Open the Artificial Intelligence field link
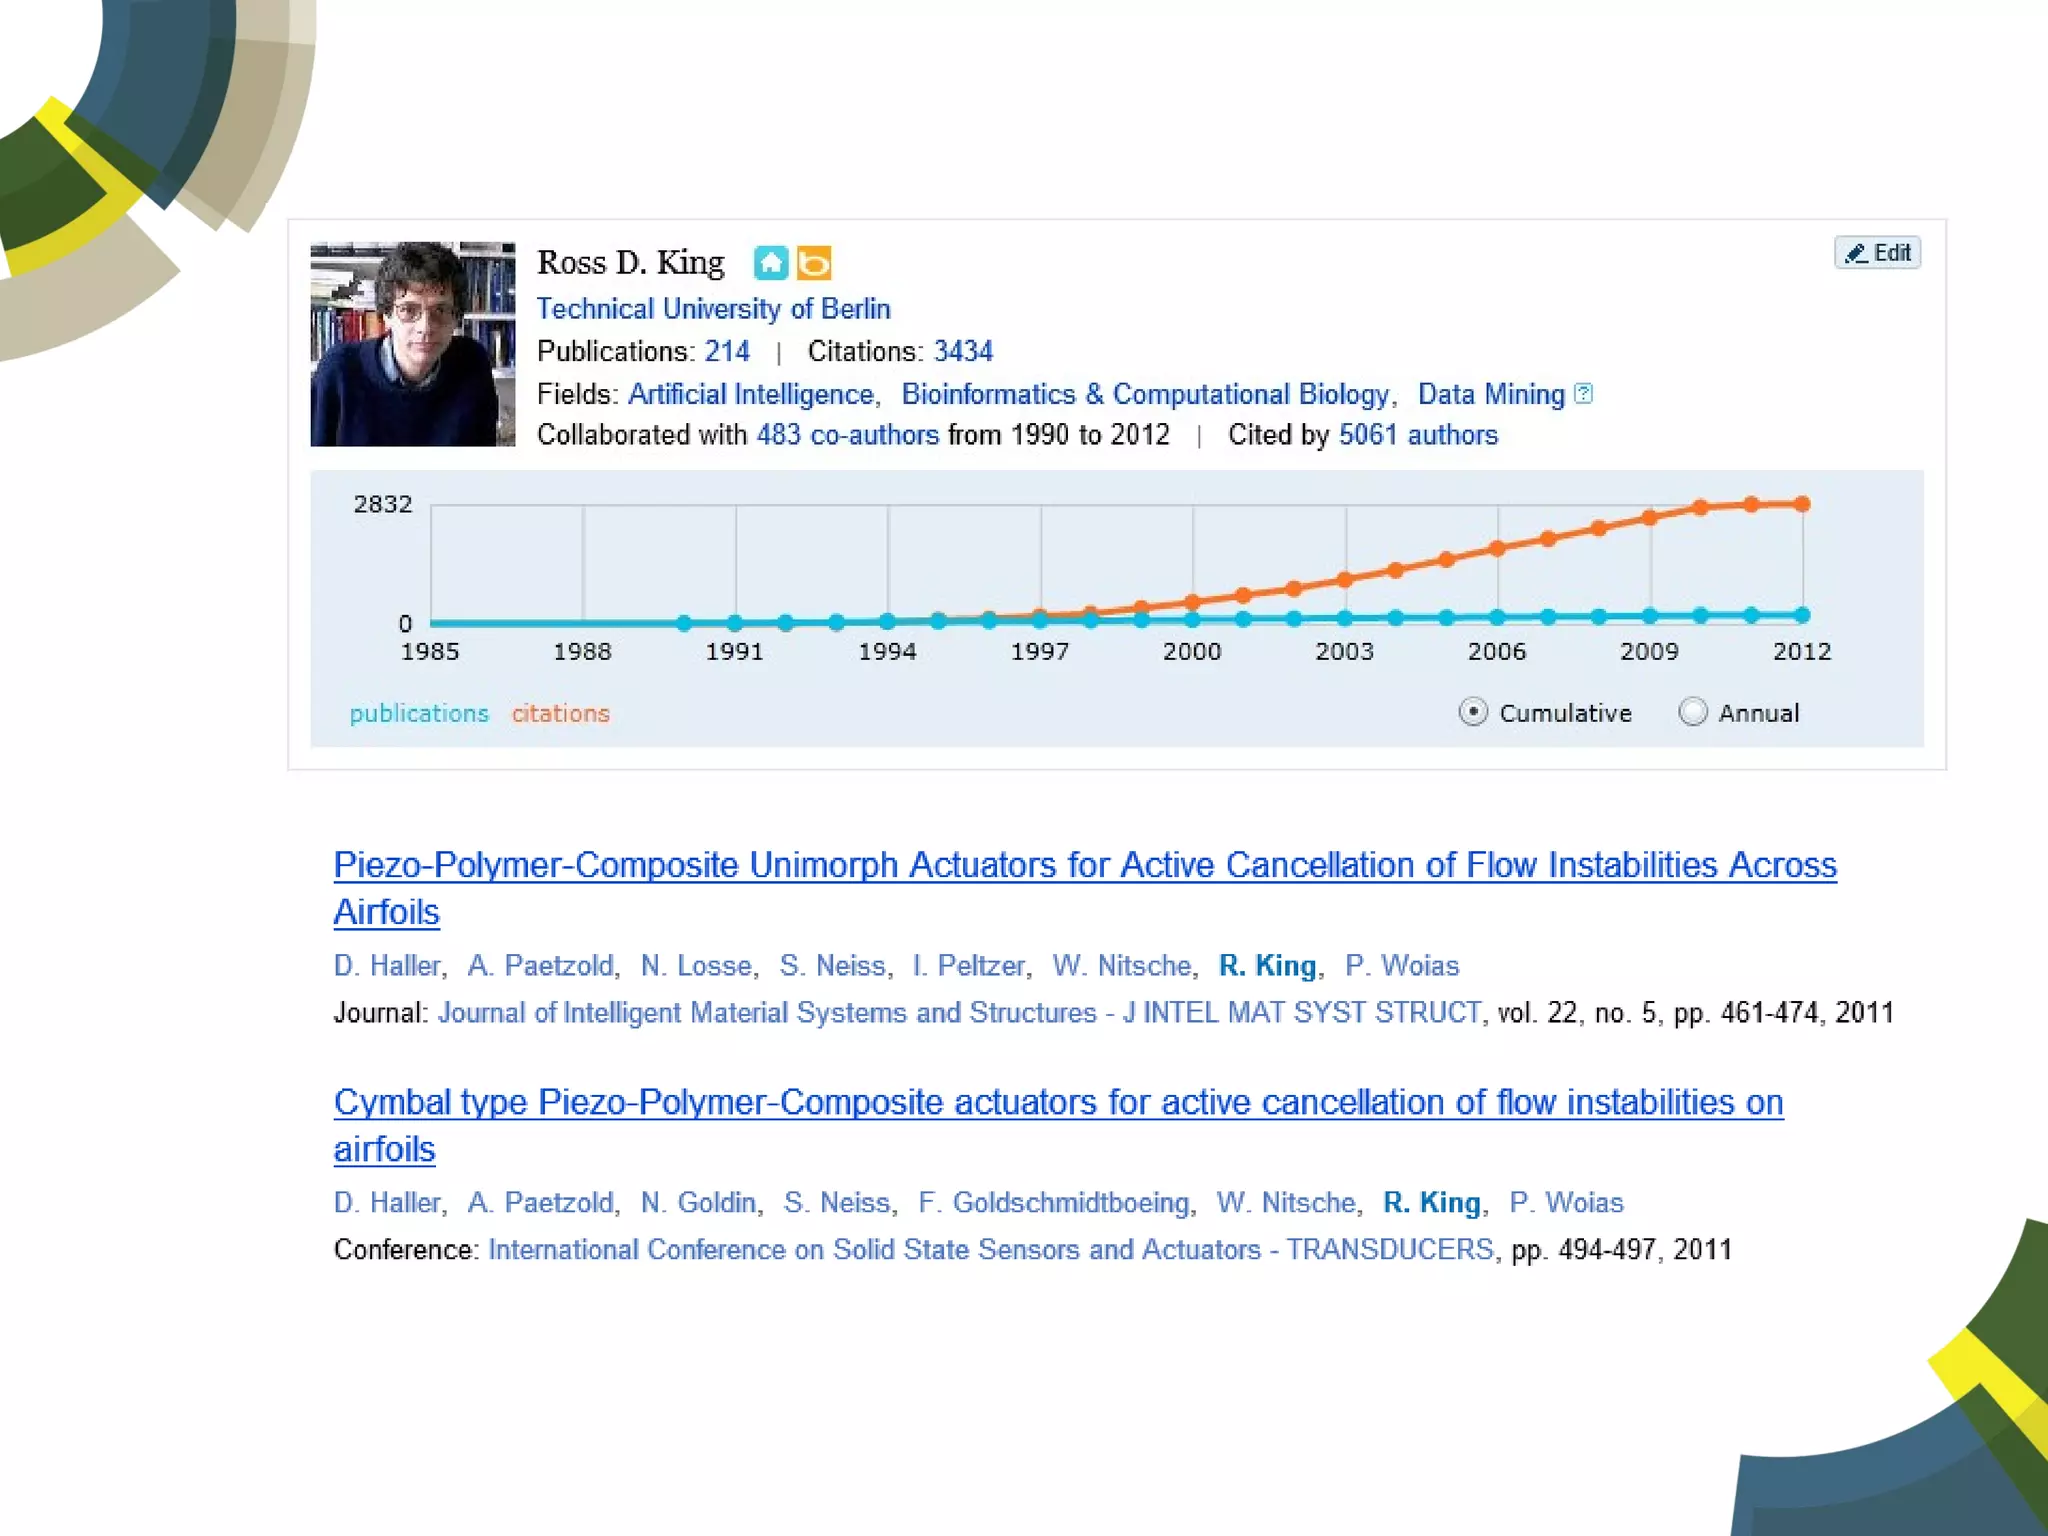The image size is (2048, 1536). [751, 395]
